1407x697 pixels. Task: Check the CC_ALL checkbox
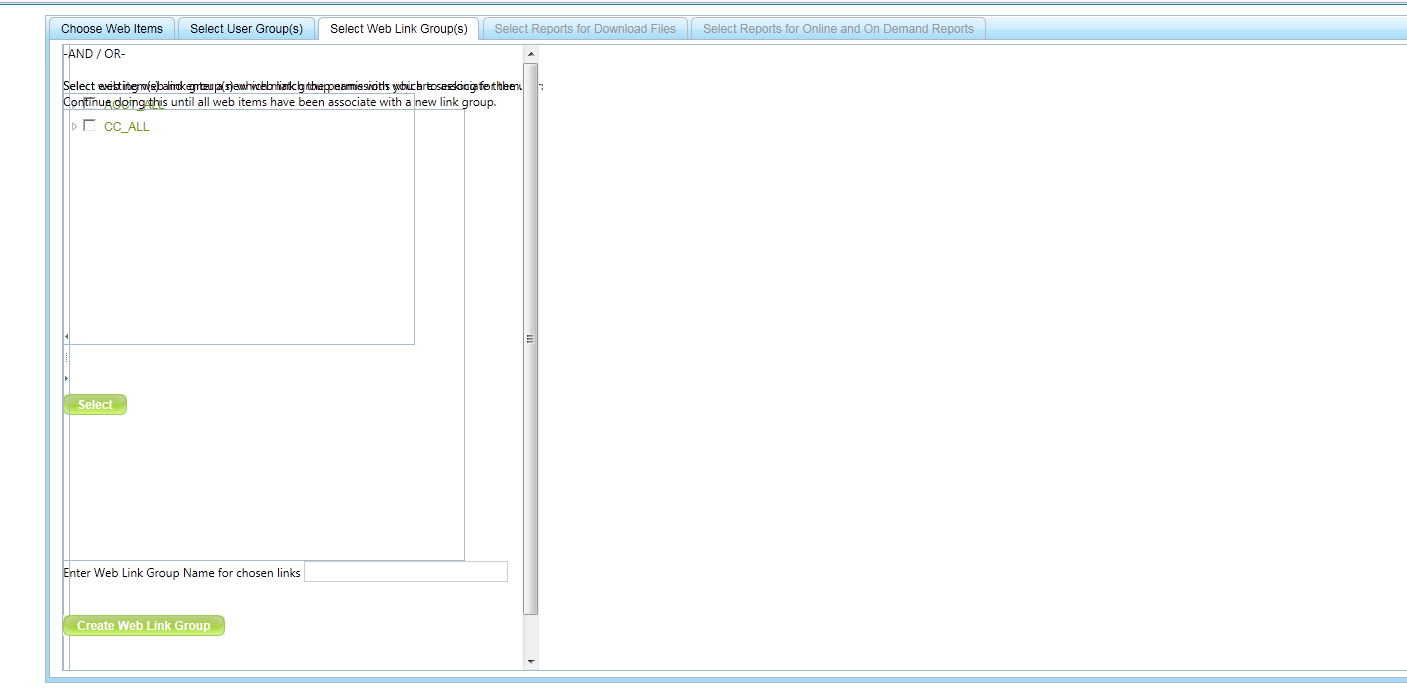click(90, 126)
